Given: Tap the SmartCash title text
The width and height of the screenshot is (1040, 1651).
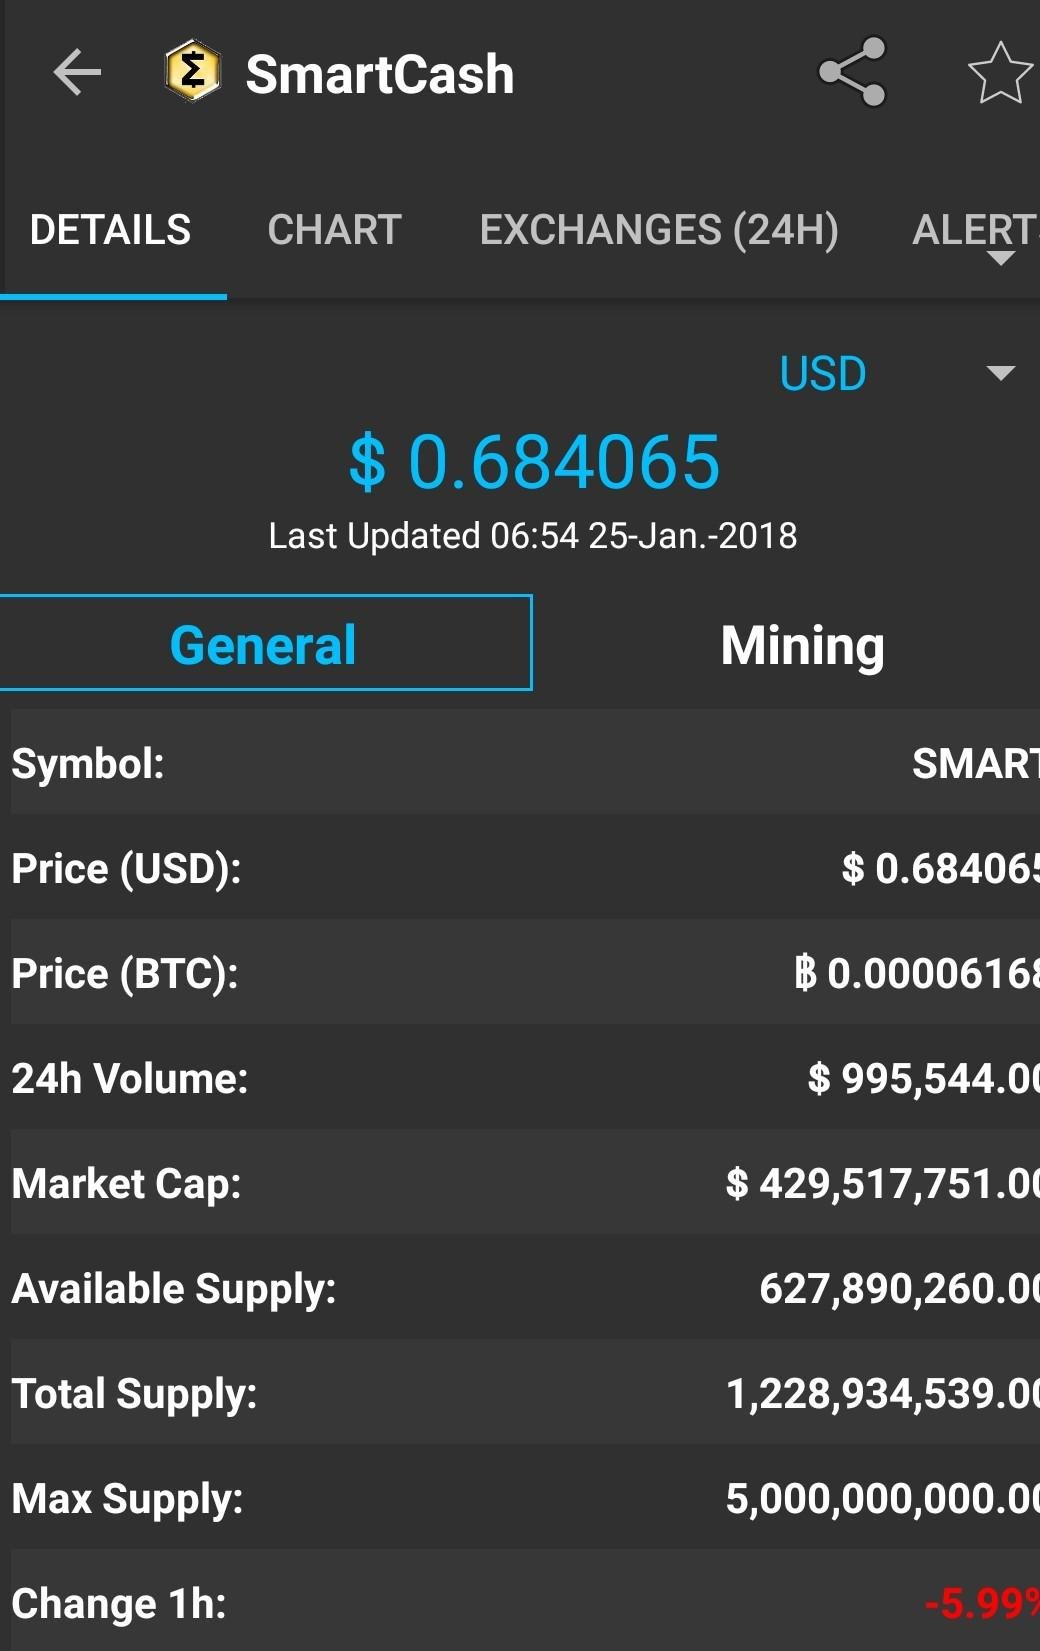Looking at the screenshot, I should pos(380,74).
